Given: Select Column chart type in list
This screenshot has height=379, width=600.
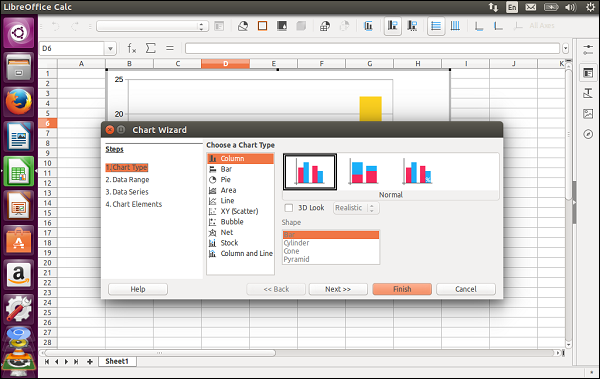Looking at the screenshot, I should [x=240, y=158].
